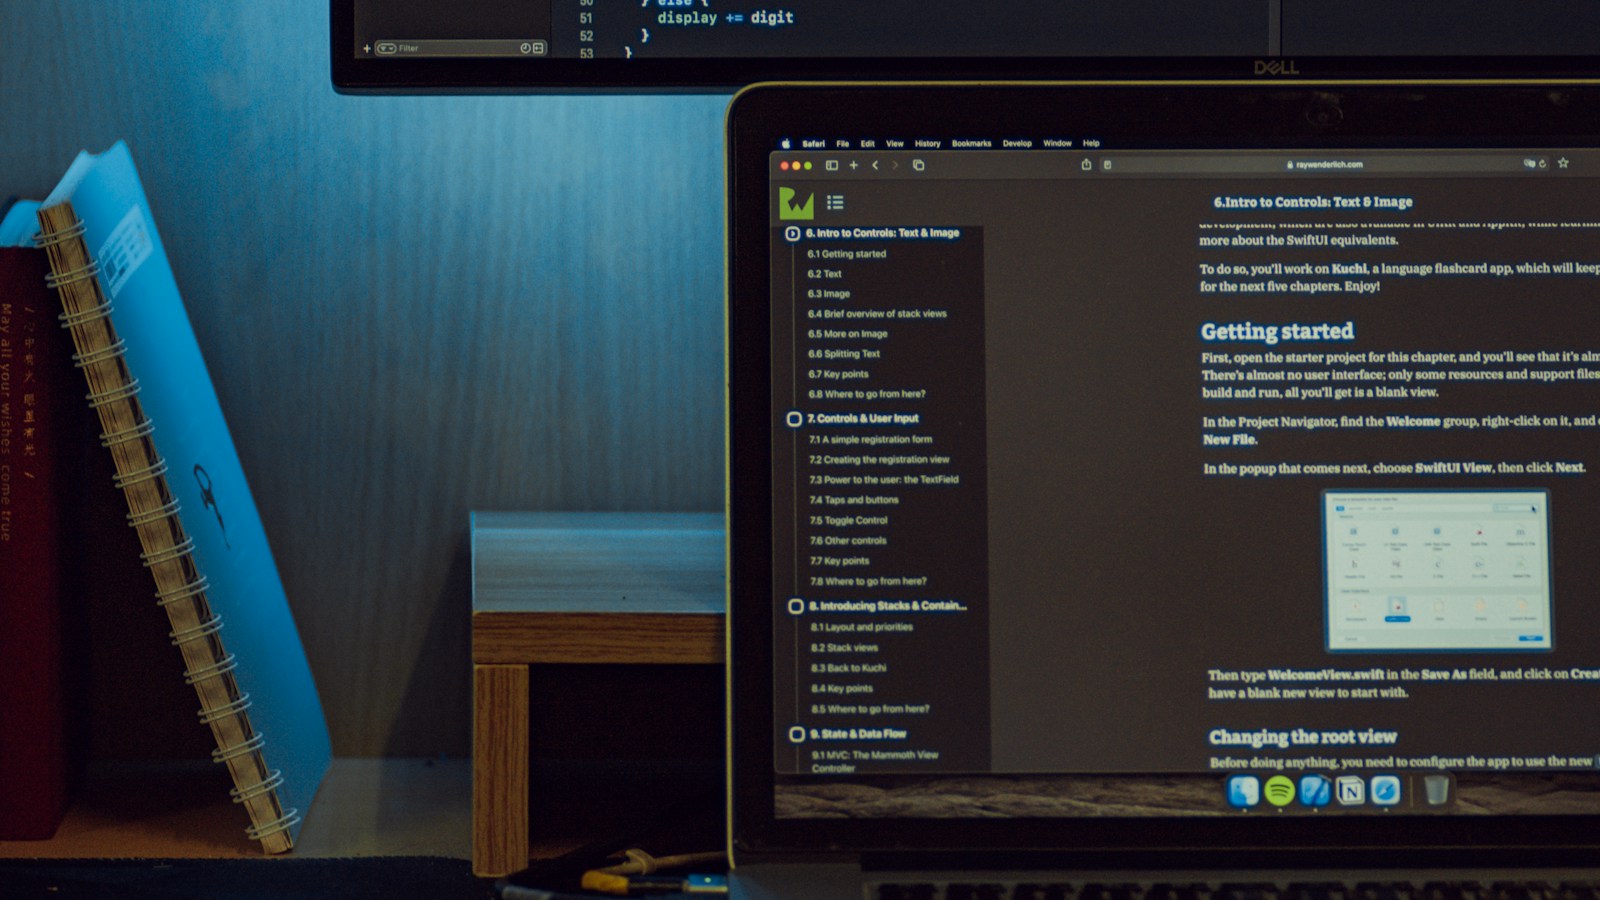Click the raywenderlich green logo
The width and height of the screenshot is (1600, 900).
[x=796, y=203]
